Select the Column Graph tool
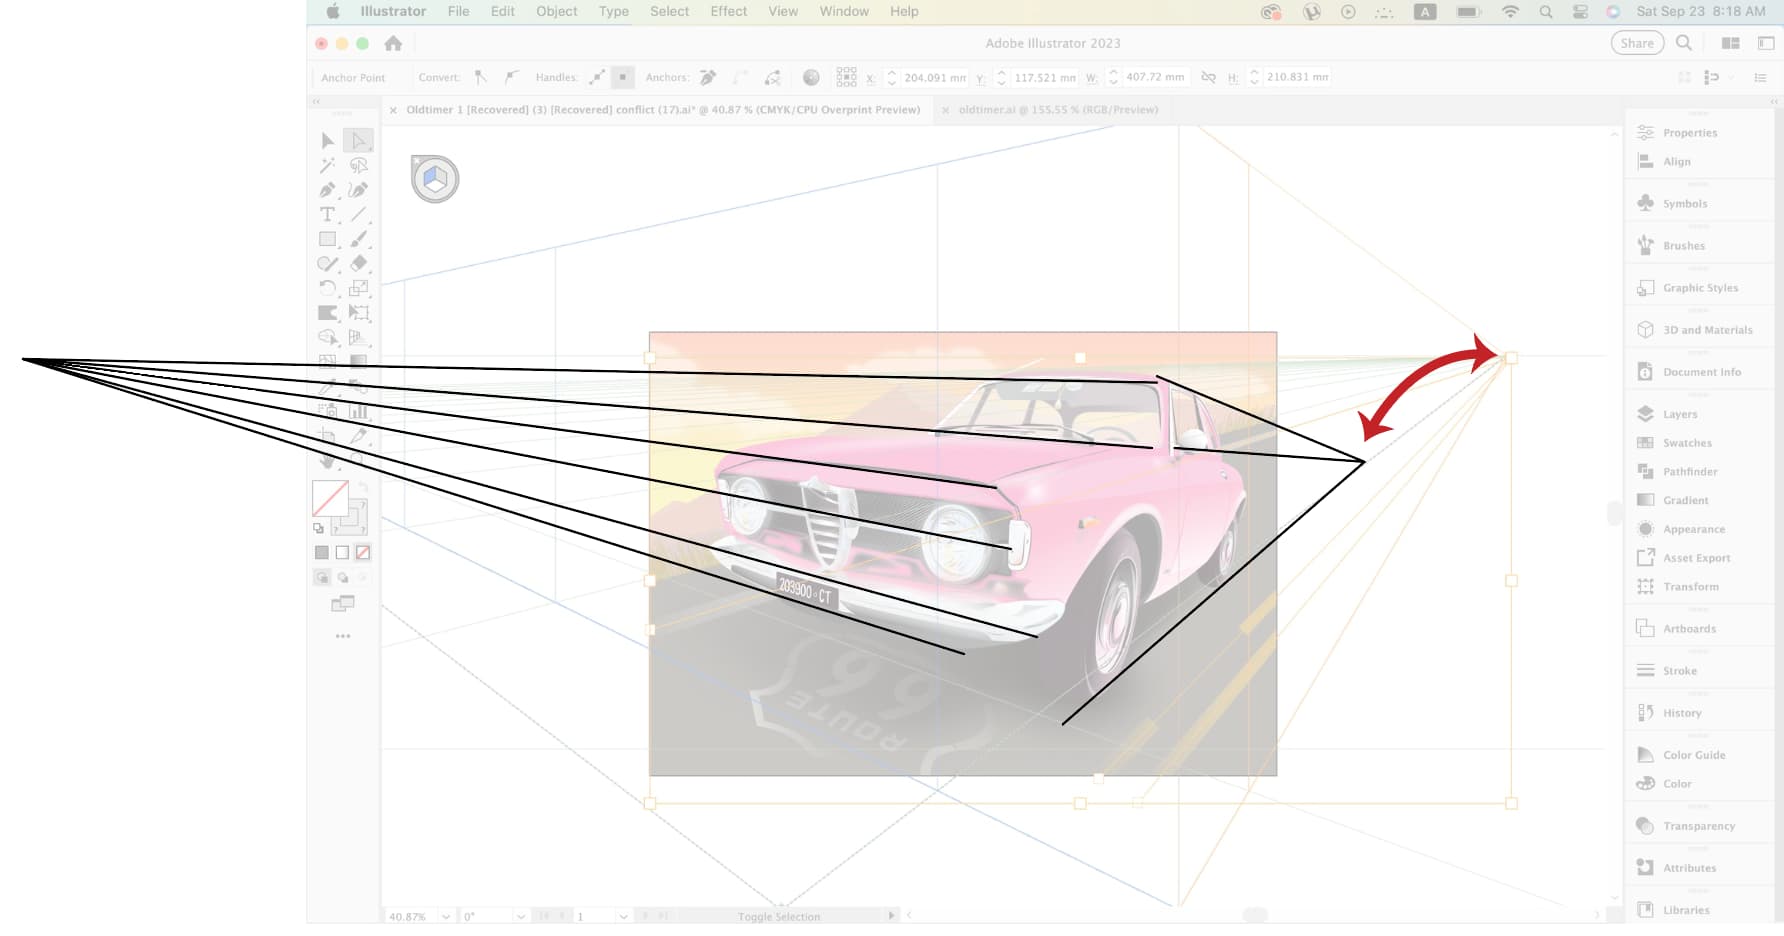 coord(358,411)
